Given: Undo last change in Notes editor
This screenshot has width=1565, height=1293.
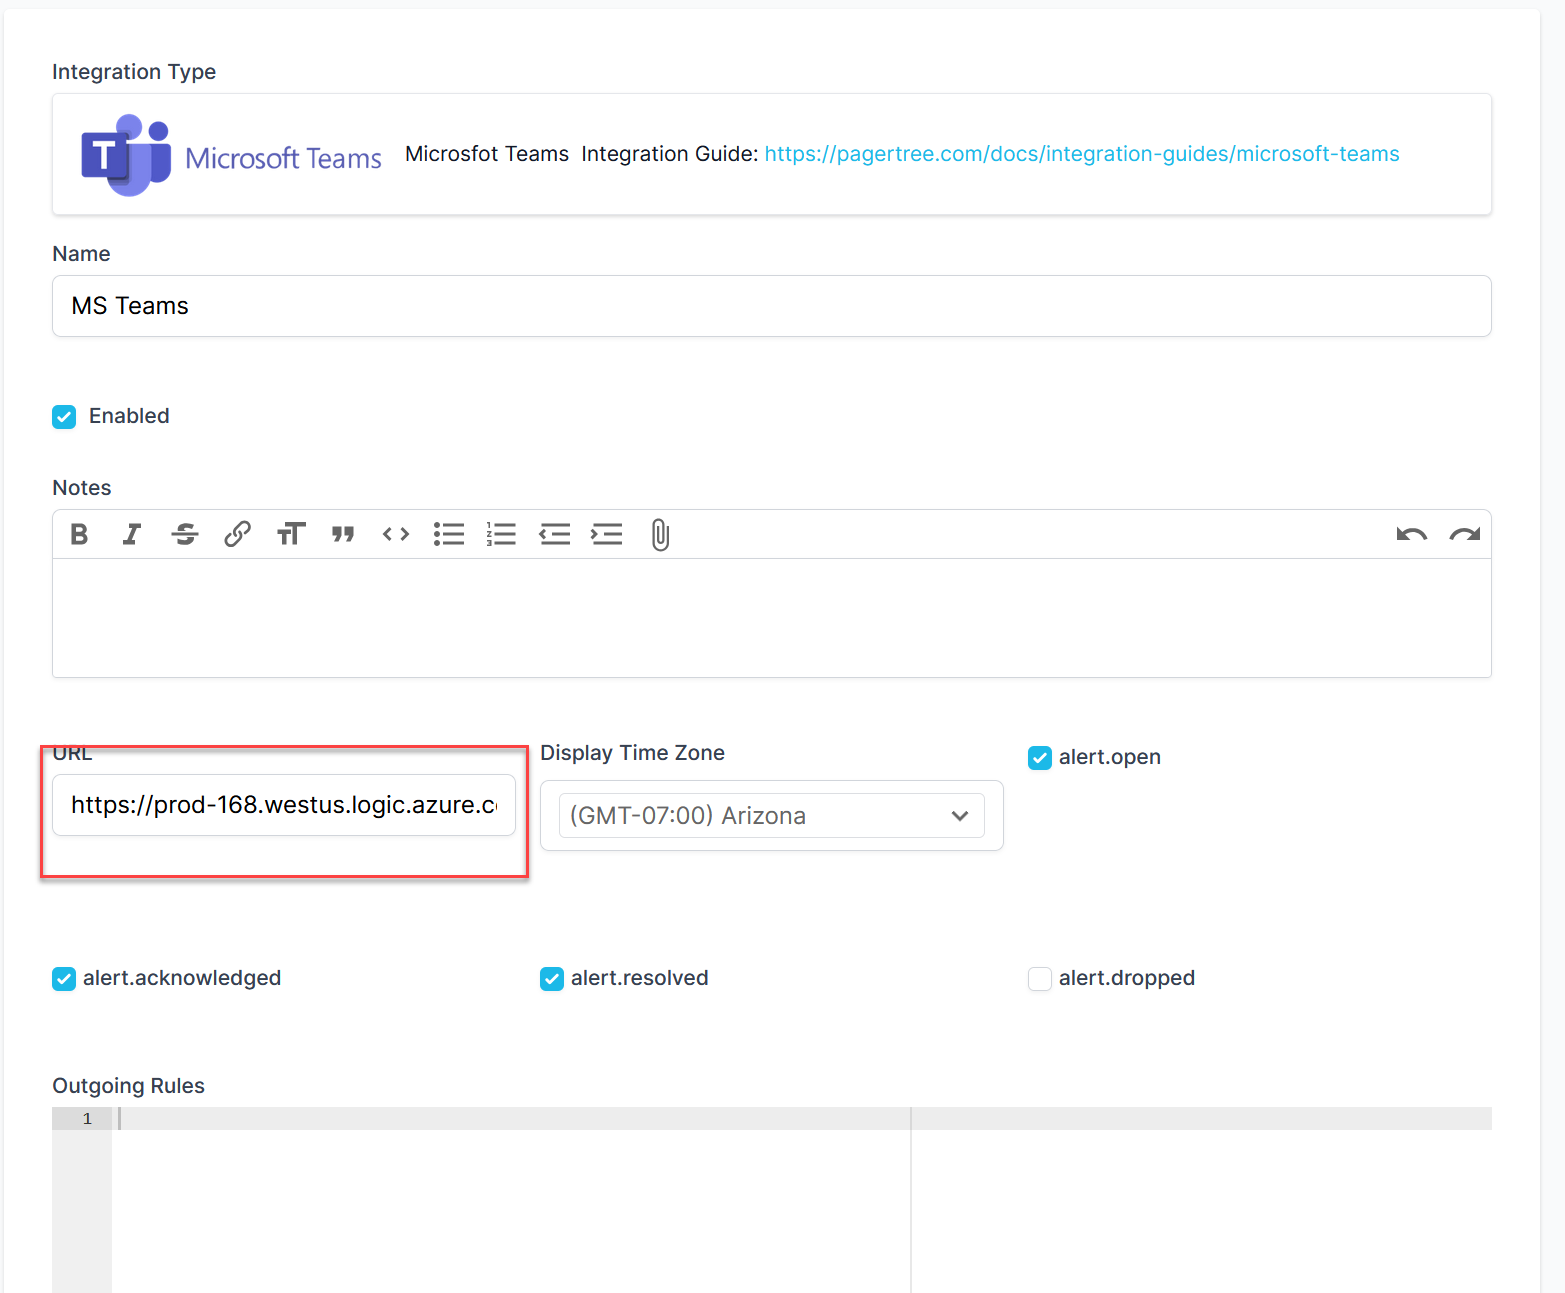Looking at the screenshot, I should (1411, 535).
